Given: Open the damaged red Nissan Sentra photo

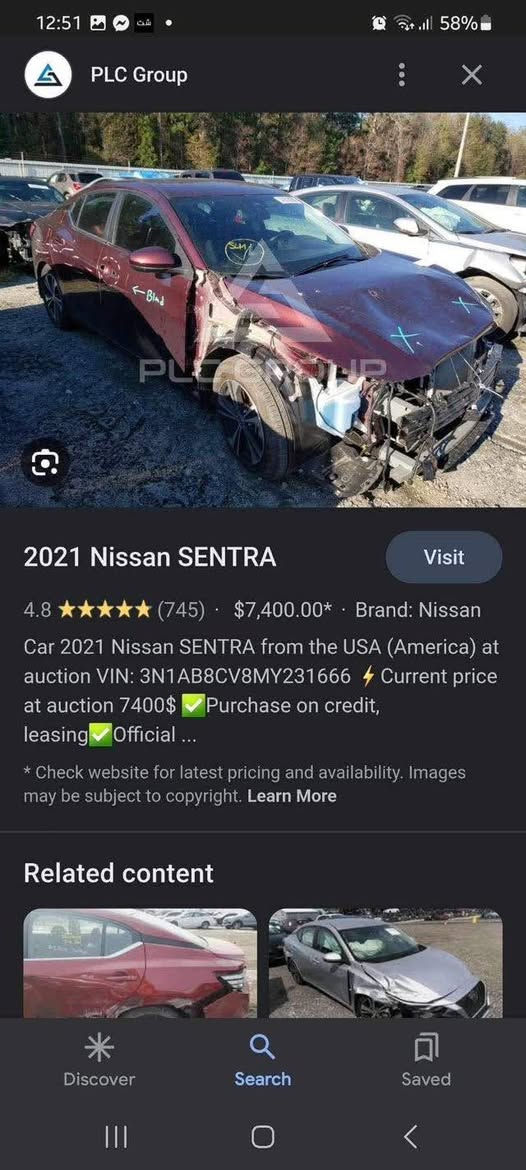Looking at the screenshot, I should pos(263,310).
